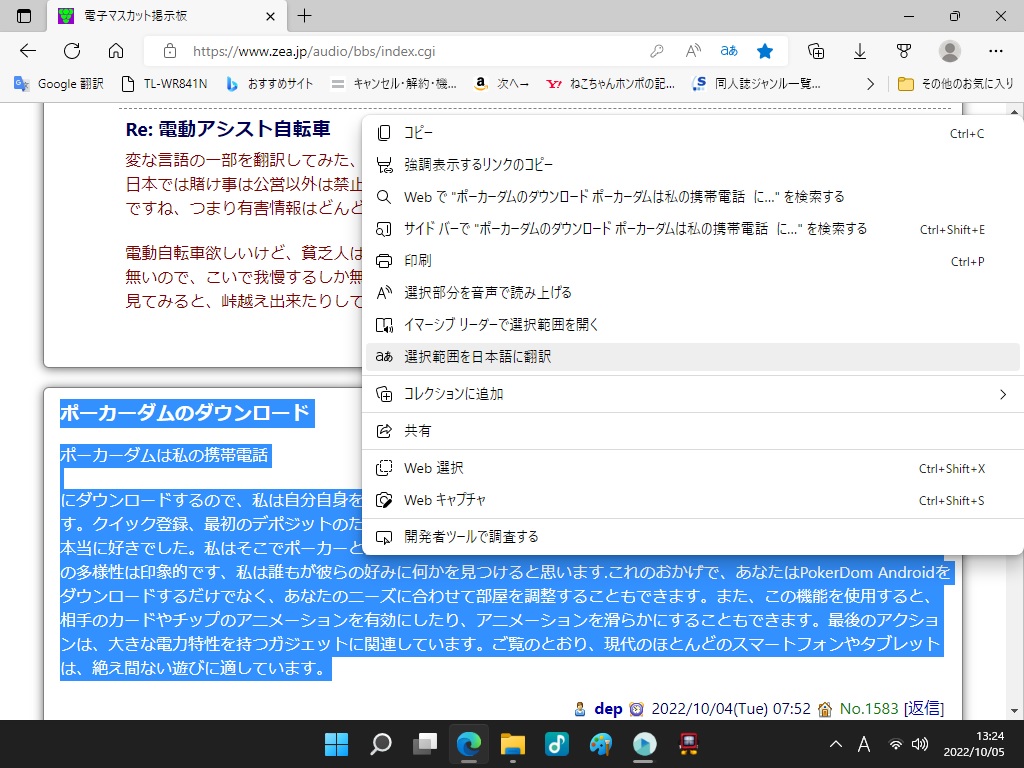Choose Web 選択 from the context menu
Viewport: 1024px width, 768px height.
coord(693,468)
